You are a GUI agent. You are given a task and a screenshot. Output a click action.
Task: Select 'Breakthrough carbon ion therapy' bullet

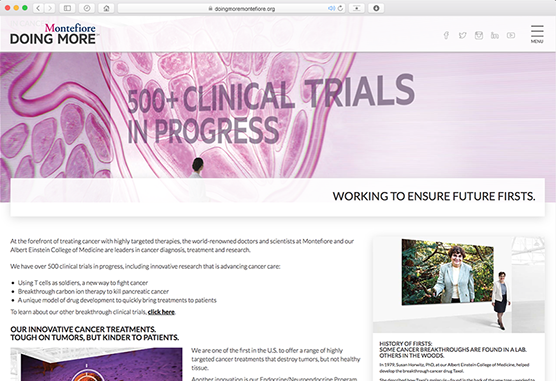pos(93,292)
